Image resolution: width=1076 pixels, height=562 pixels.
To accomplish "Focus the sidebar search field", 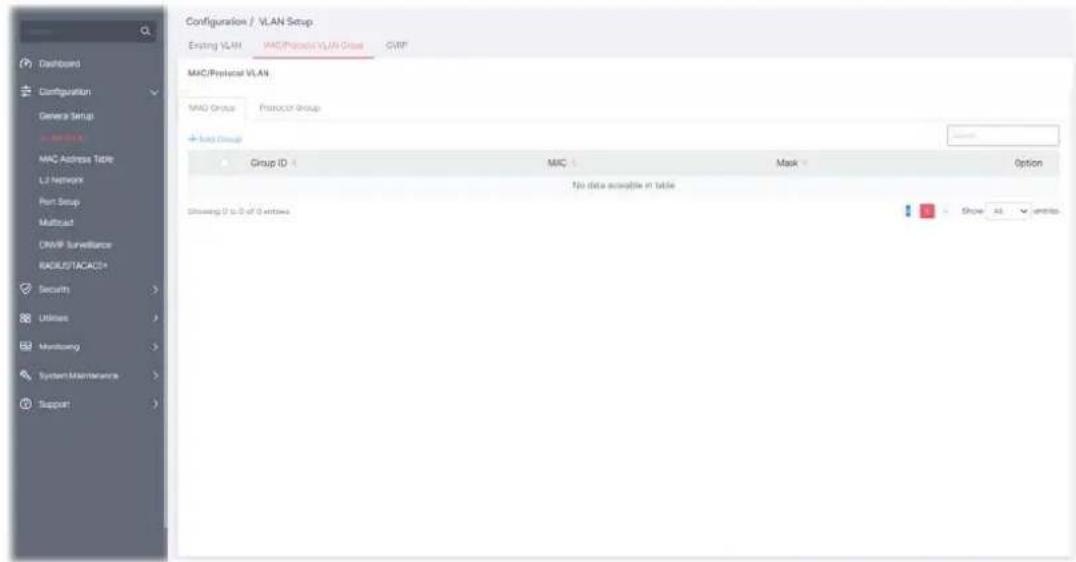I will point(79,31).
